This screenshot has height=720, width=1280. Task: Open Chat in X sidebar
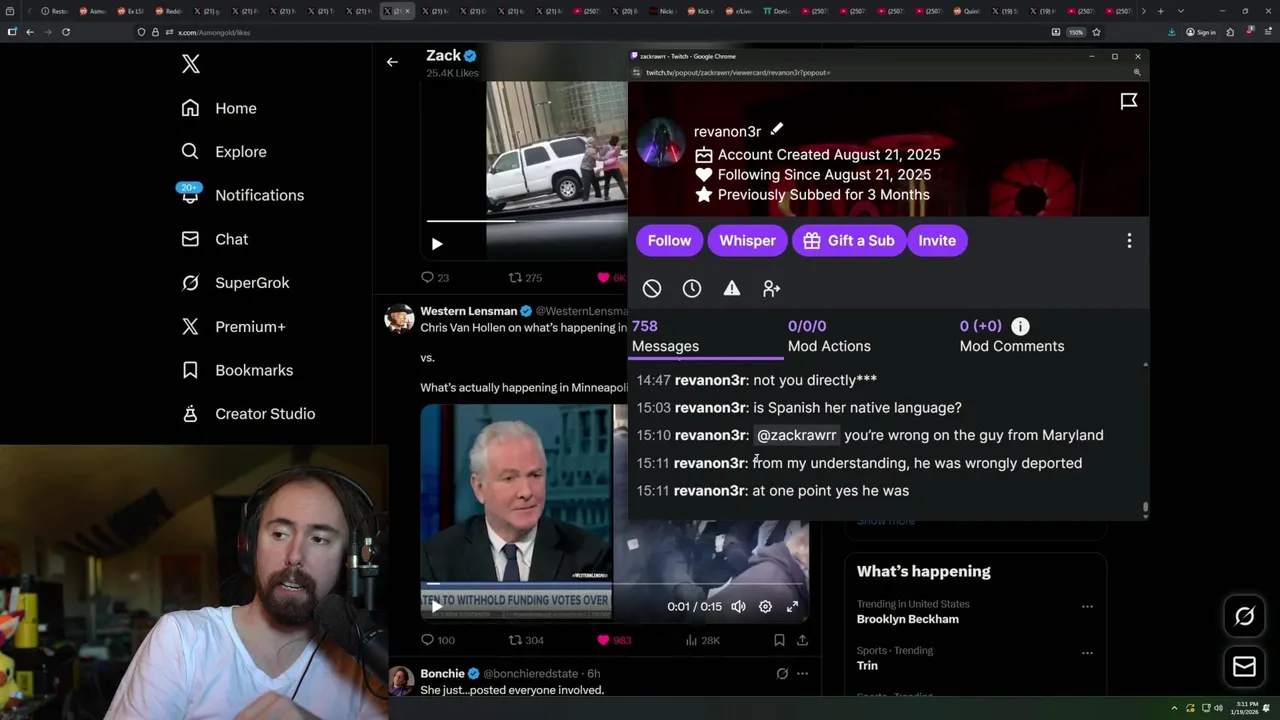click(215, 239)
